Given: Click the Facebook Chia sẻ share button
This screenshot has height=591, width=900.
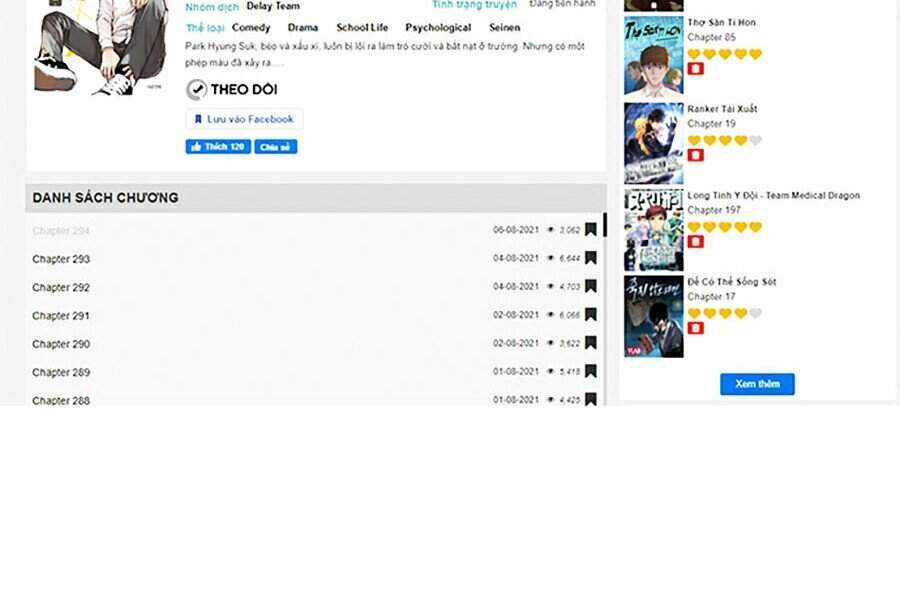Looking at the screenshot, I should pos(275,147).
